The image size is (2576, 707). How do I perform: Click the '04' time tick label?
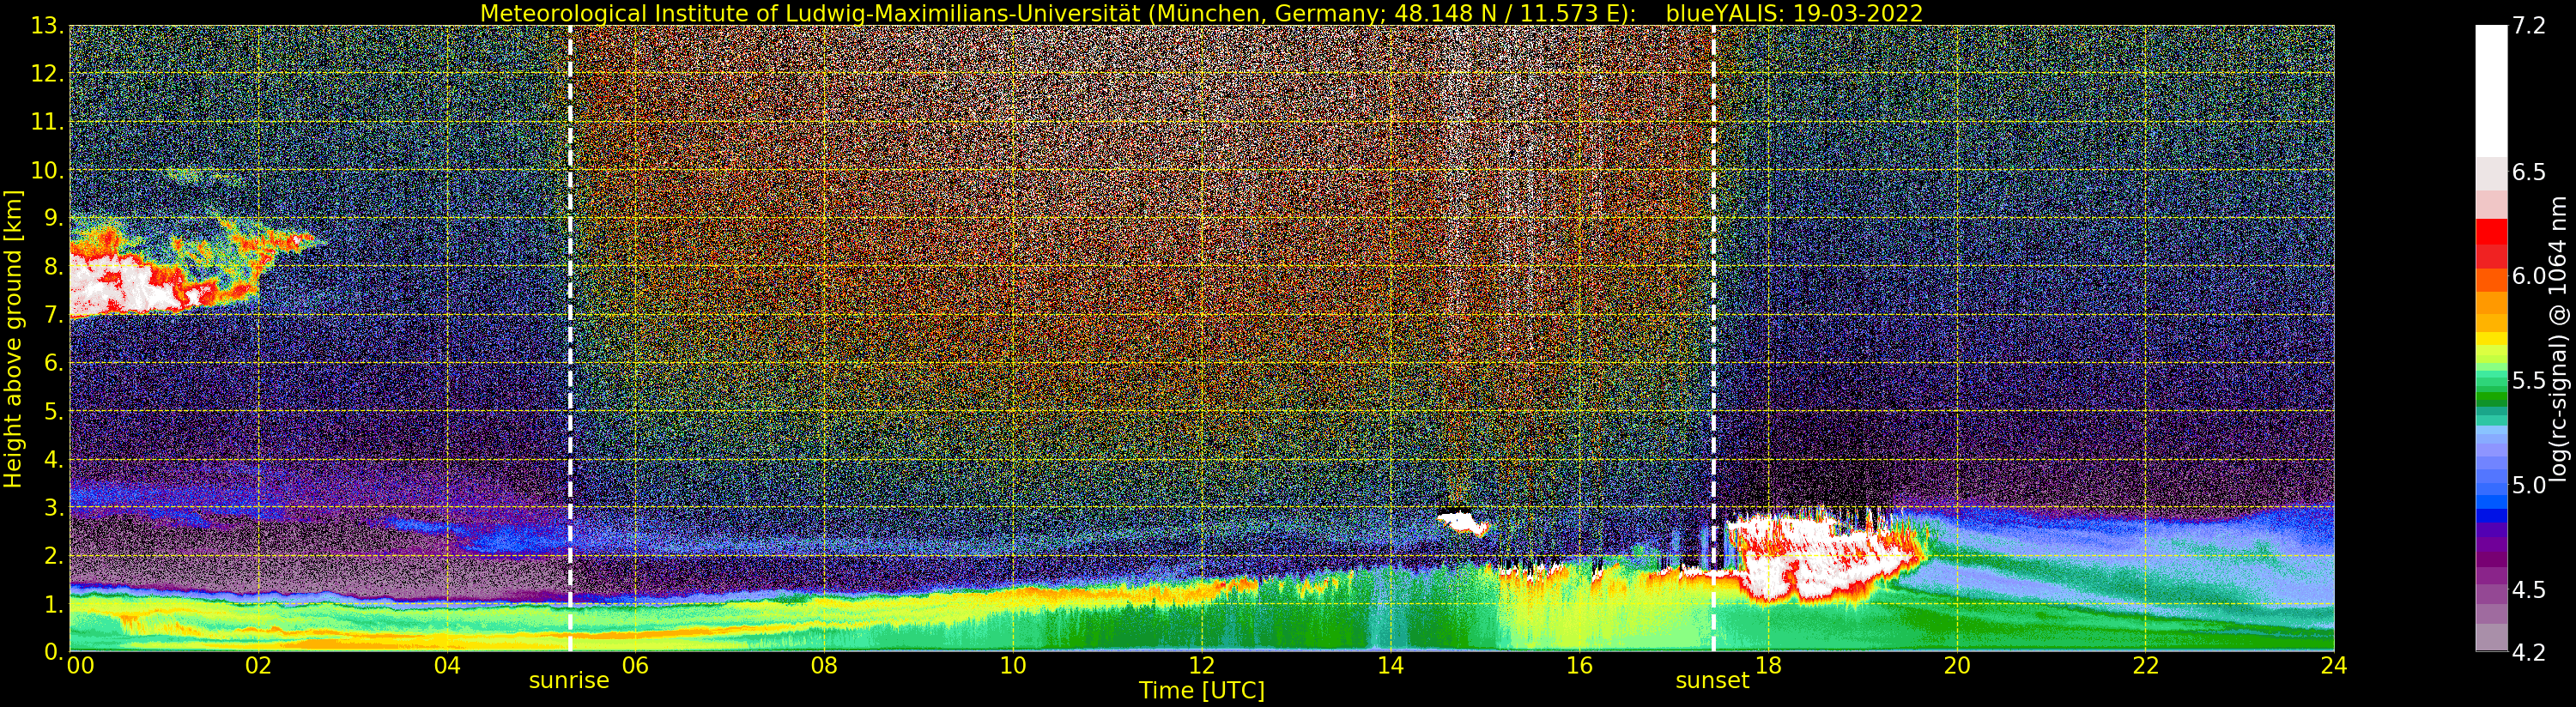tap(447, 666)
